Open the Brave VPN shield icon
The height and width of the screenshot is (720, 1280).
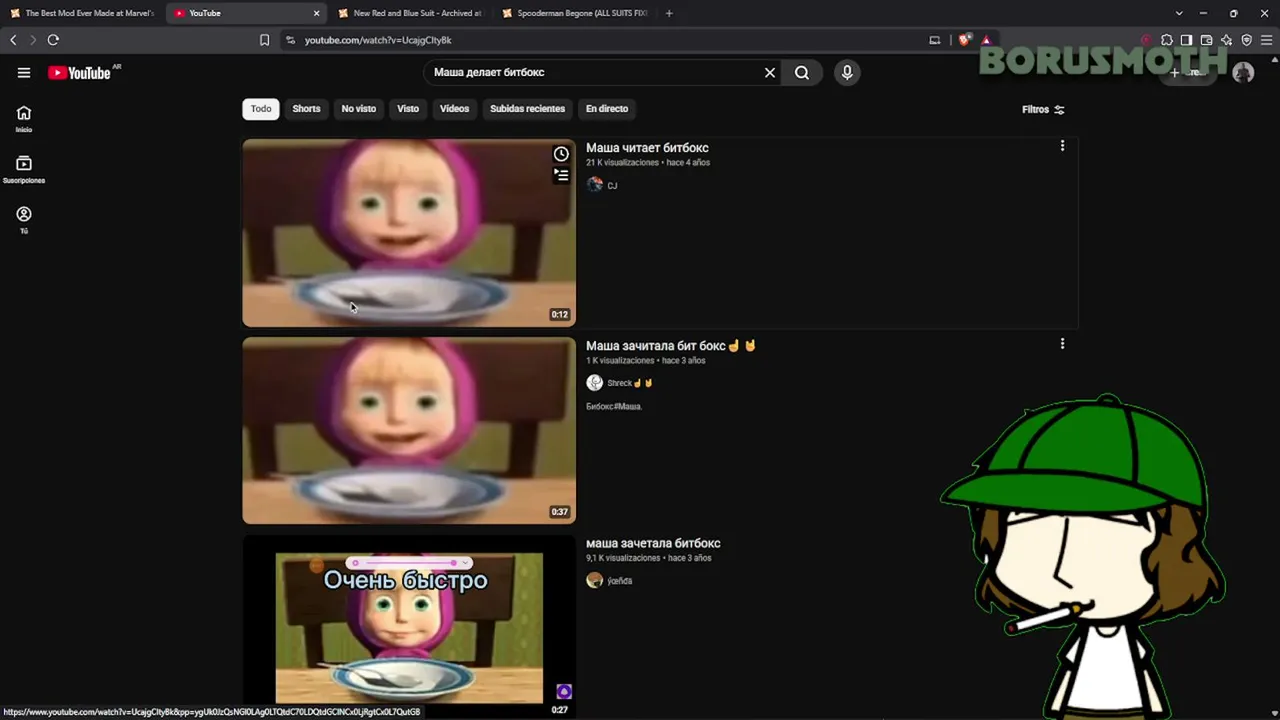pyautogui.click(x=1246, y=40)
